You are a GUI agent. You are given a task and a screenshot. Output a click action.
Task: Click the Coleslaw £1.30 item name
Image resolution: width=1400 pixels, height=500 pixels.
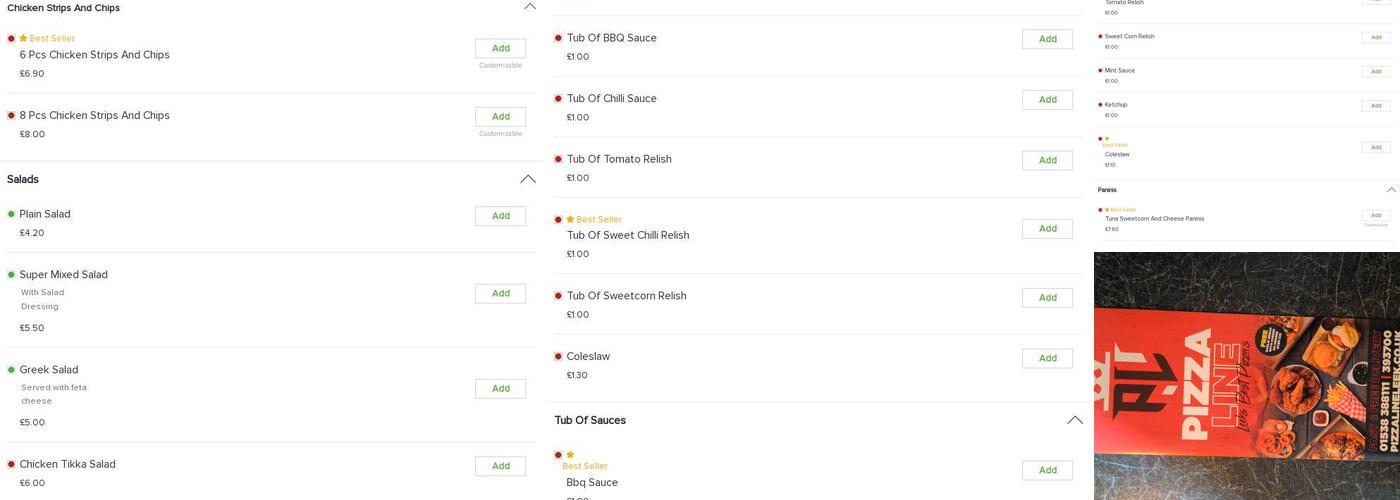[x=588, y=357]
